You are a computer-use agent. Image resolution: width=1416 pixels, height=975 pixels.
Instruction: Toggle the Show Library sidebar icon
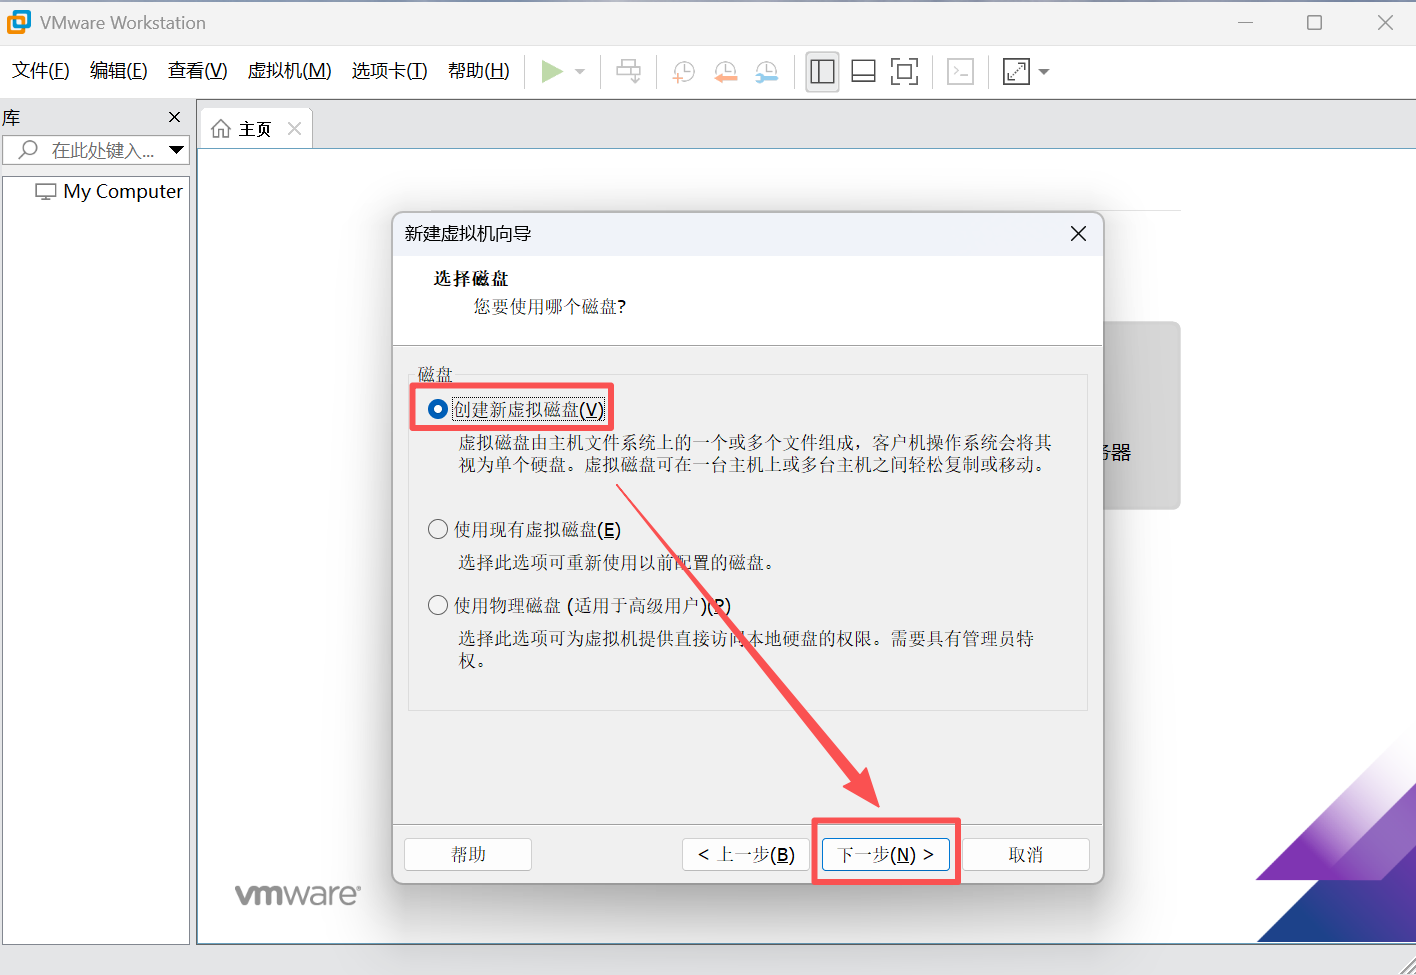coord(822,71)
